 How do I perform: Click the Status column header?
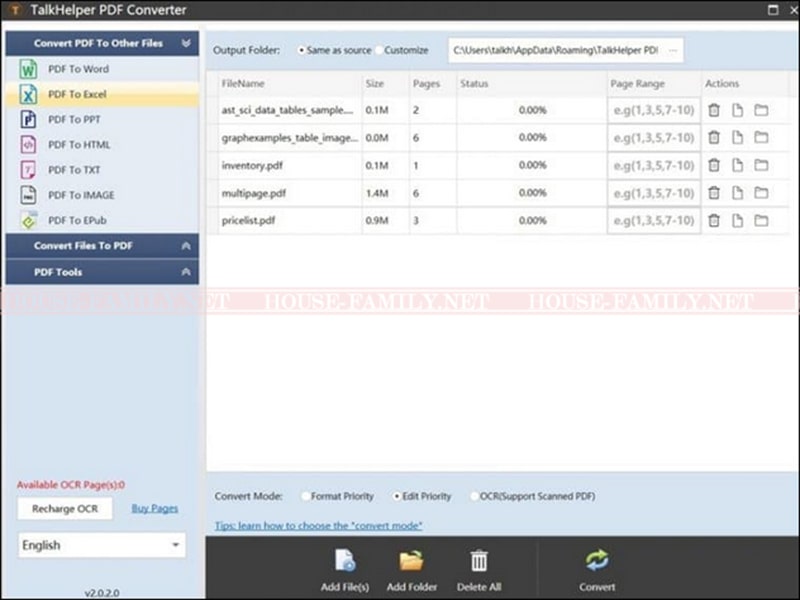click(532, 84)
